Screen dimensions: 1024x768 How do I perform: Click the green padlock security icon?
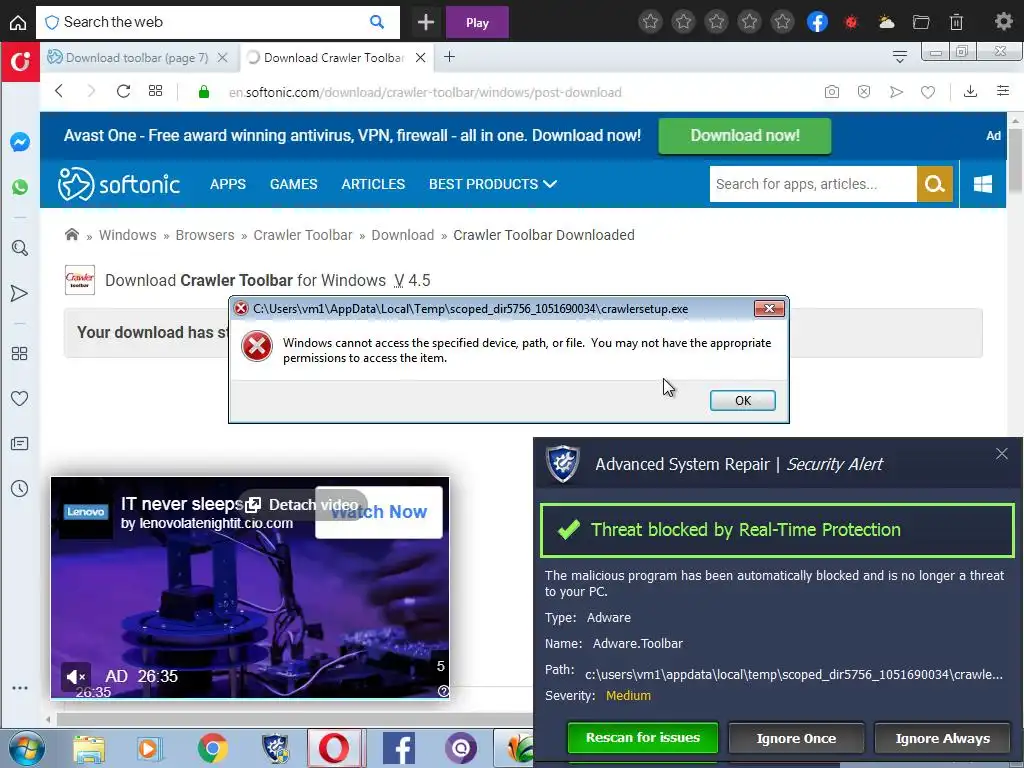coord(203,92)
